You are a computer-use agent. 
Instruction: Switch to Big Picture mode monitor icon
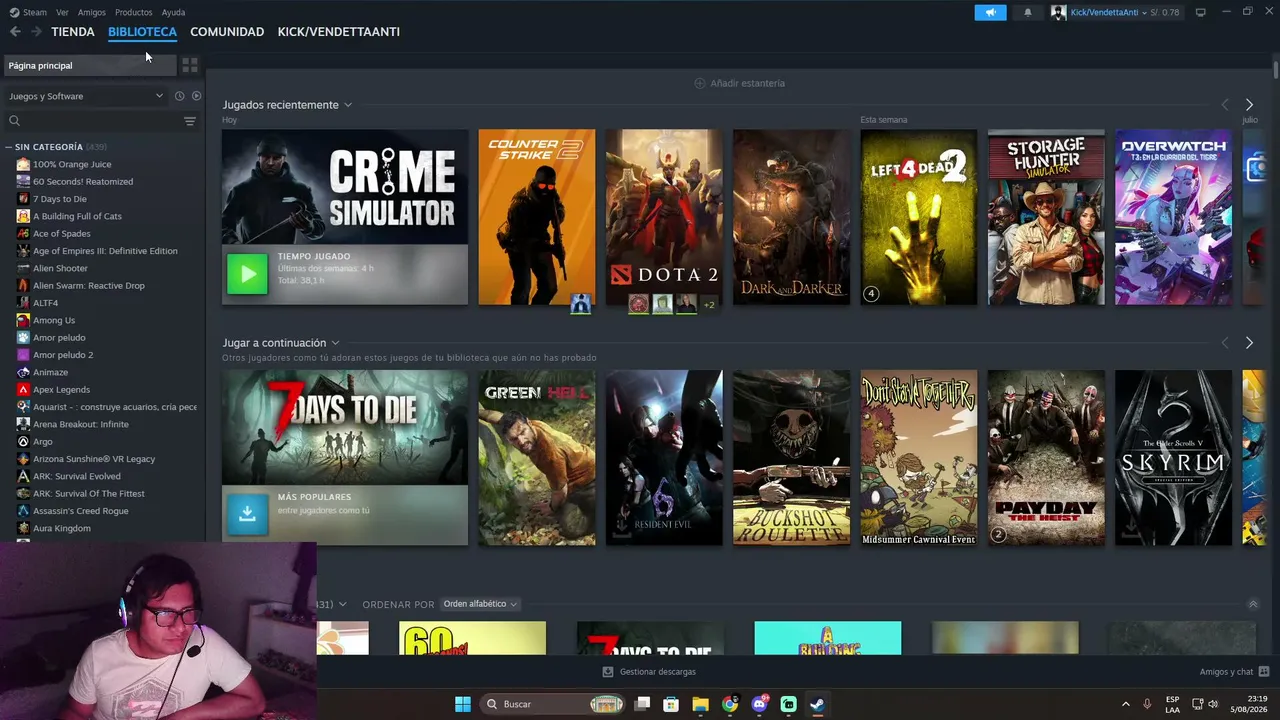tap(1200, 12)
